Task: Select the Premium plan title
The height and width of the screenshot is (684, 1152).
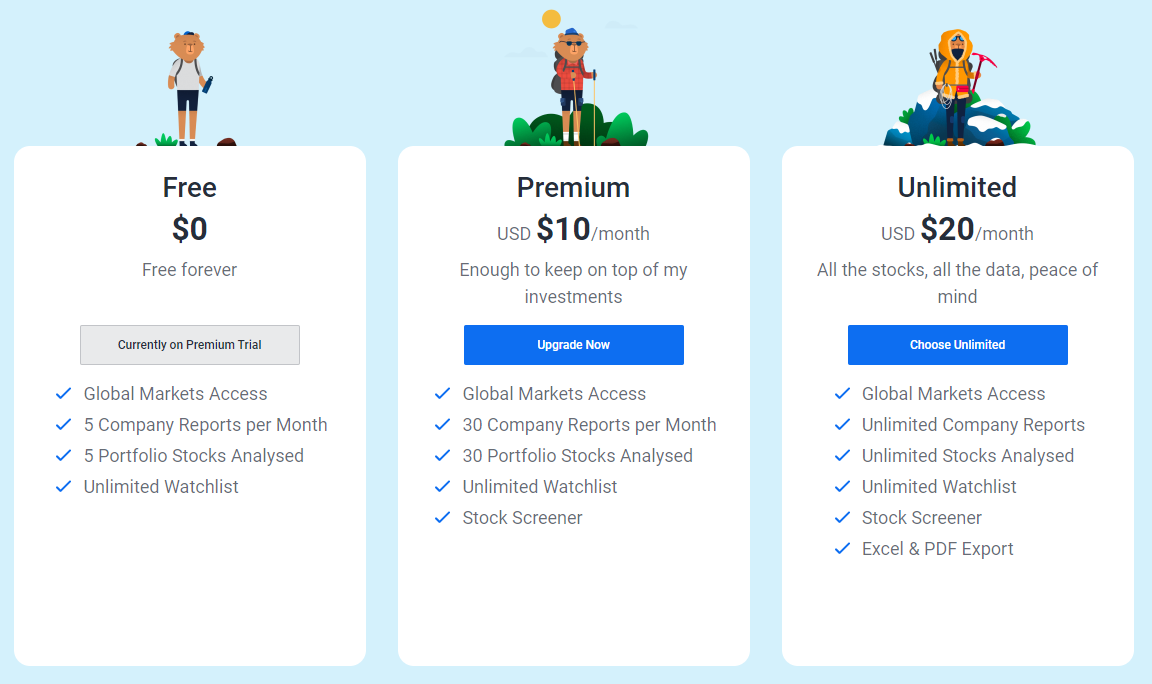Action: tap(573, 187)
